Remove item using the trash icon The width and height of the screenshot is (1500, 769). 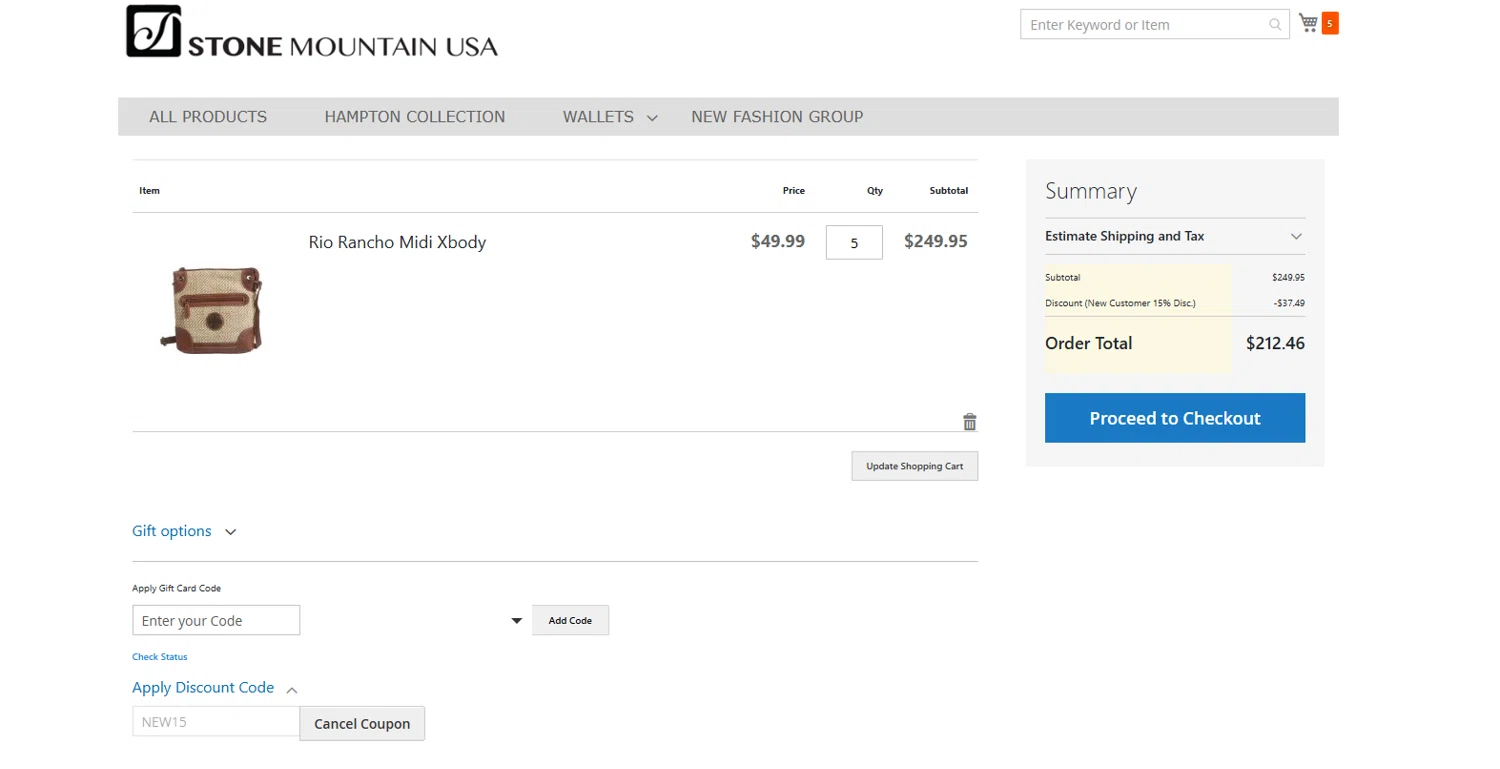[969, 422]
